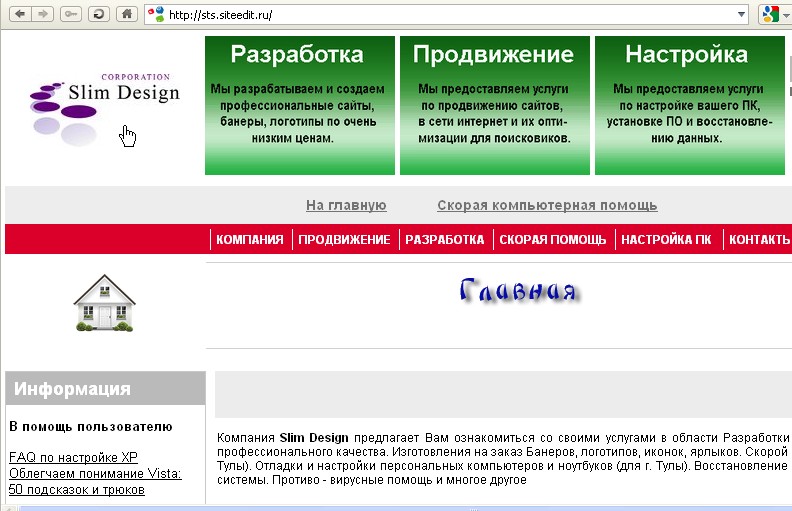This screenshot has height=511, width=792.
Task: Reload the page with the refresh button
Action: (98, 14)
